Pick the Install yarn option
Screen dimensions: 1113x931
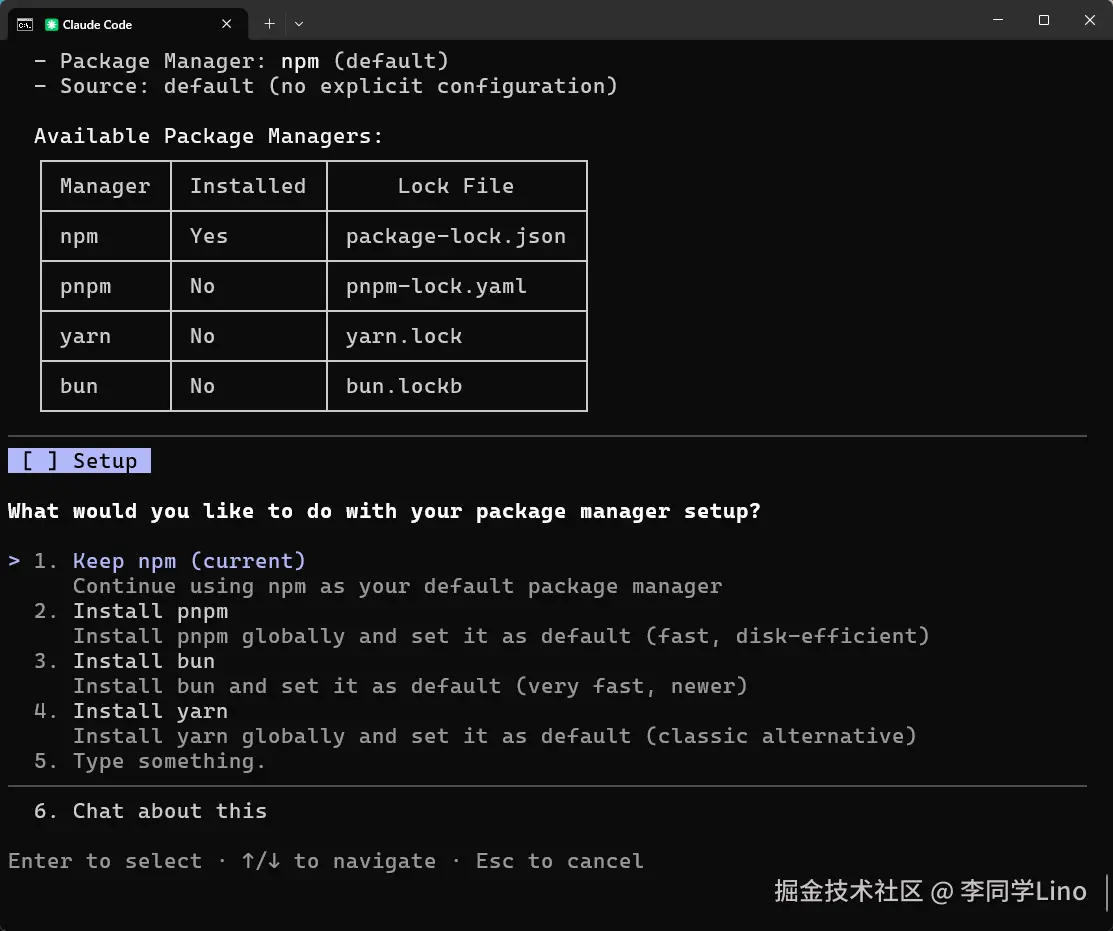(150, 711)
